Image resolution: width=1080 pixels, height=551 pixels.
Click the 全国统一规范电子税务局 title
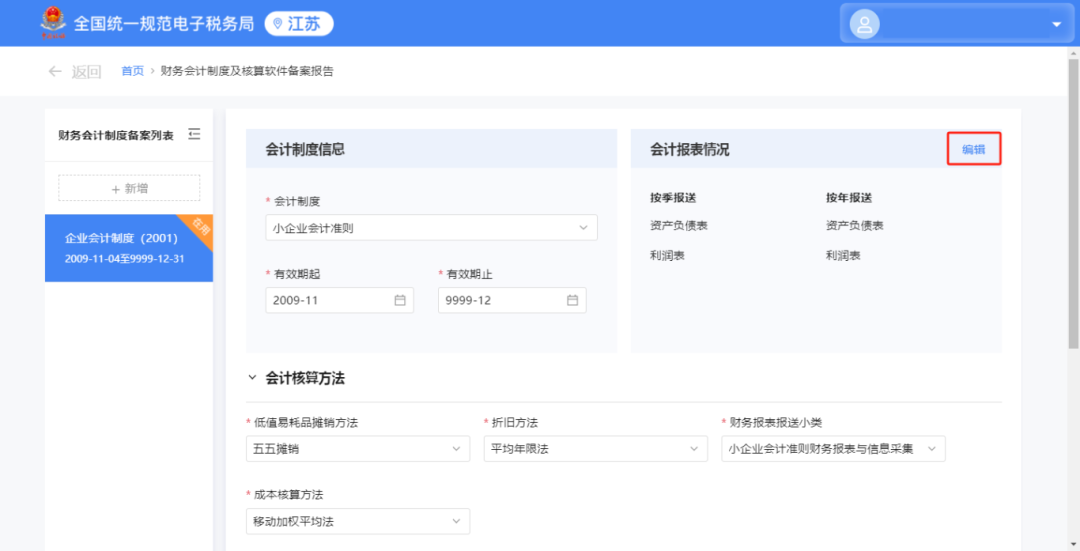(164, 23)
